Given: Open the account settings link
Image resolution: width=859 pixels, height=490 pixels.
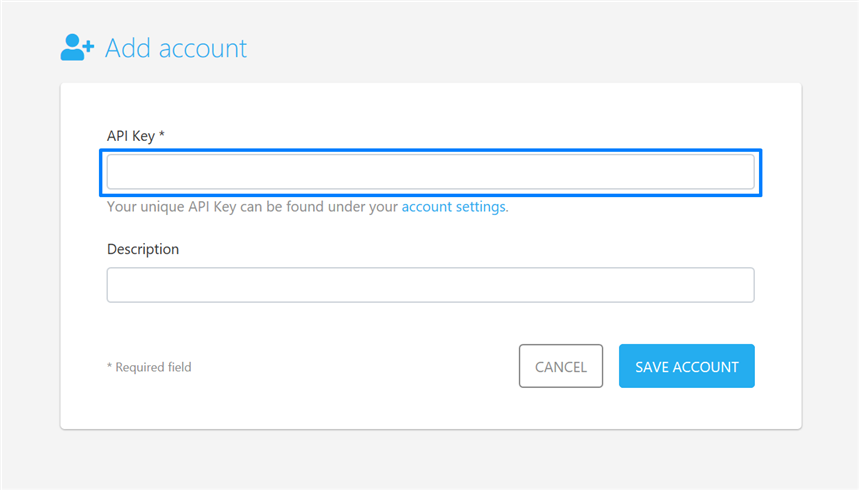Looking at the screenshot, I should click(454, 208).
